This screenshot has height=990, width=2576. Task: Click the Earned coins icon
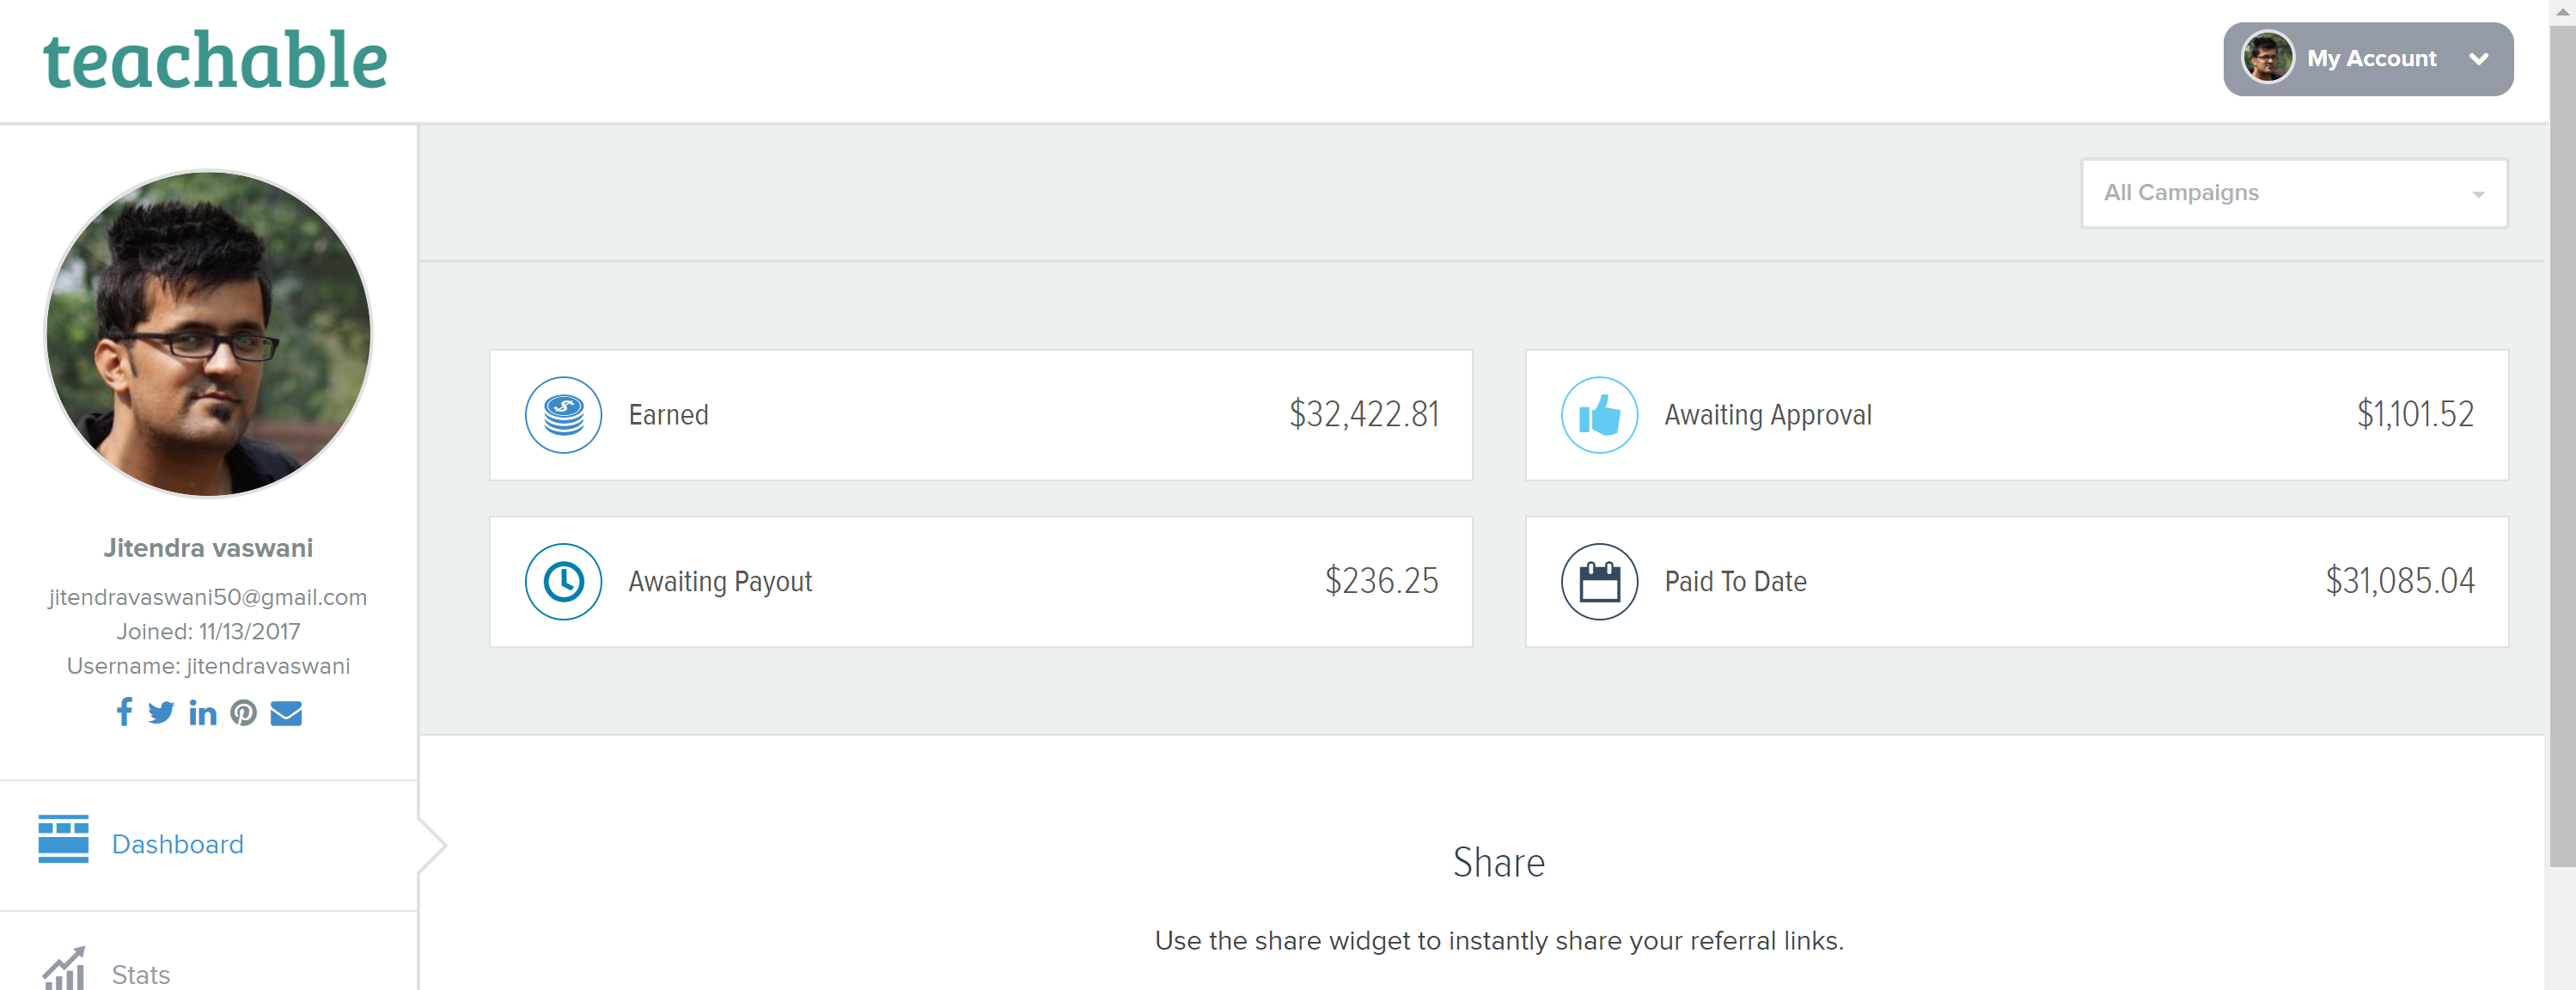point(563,415)
